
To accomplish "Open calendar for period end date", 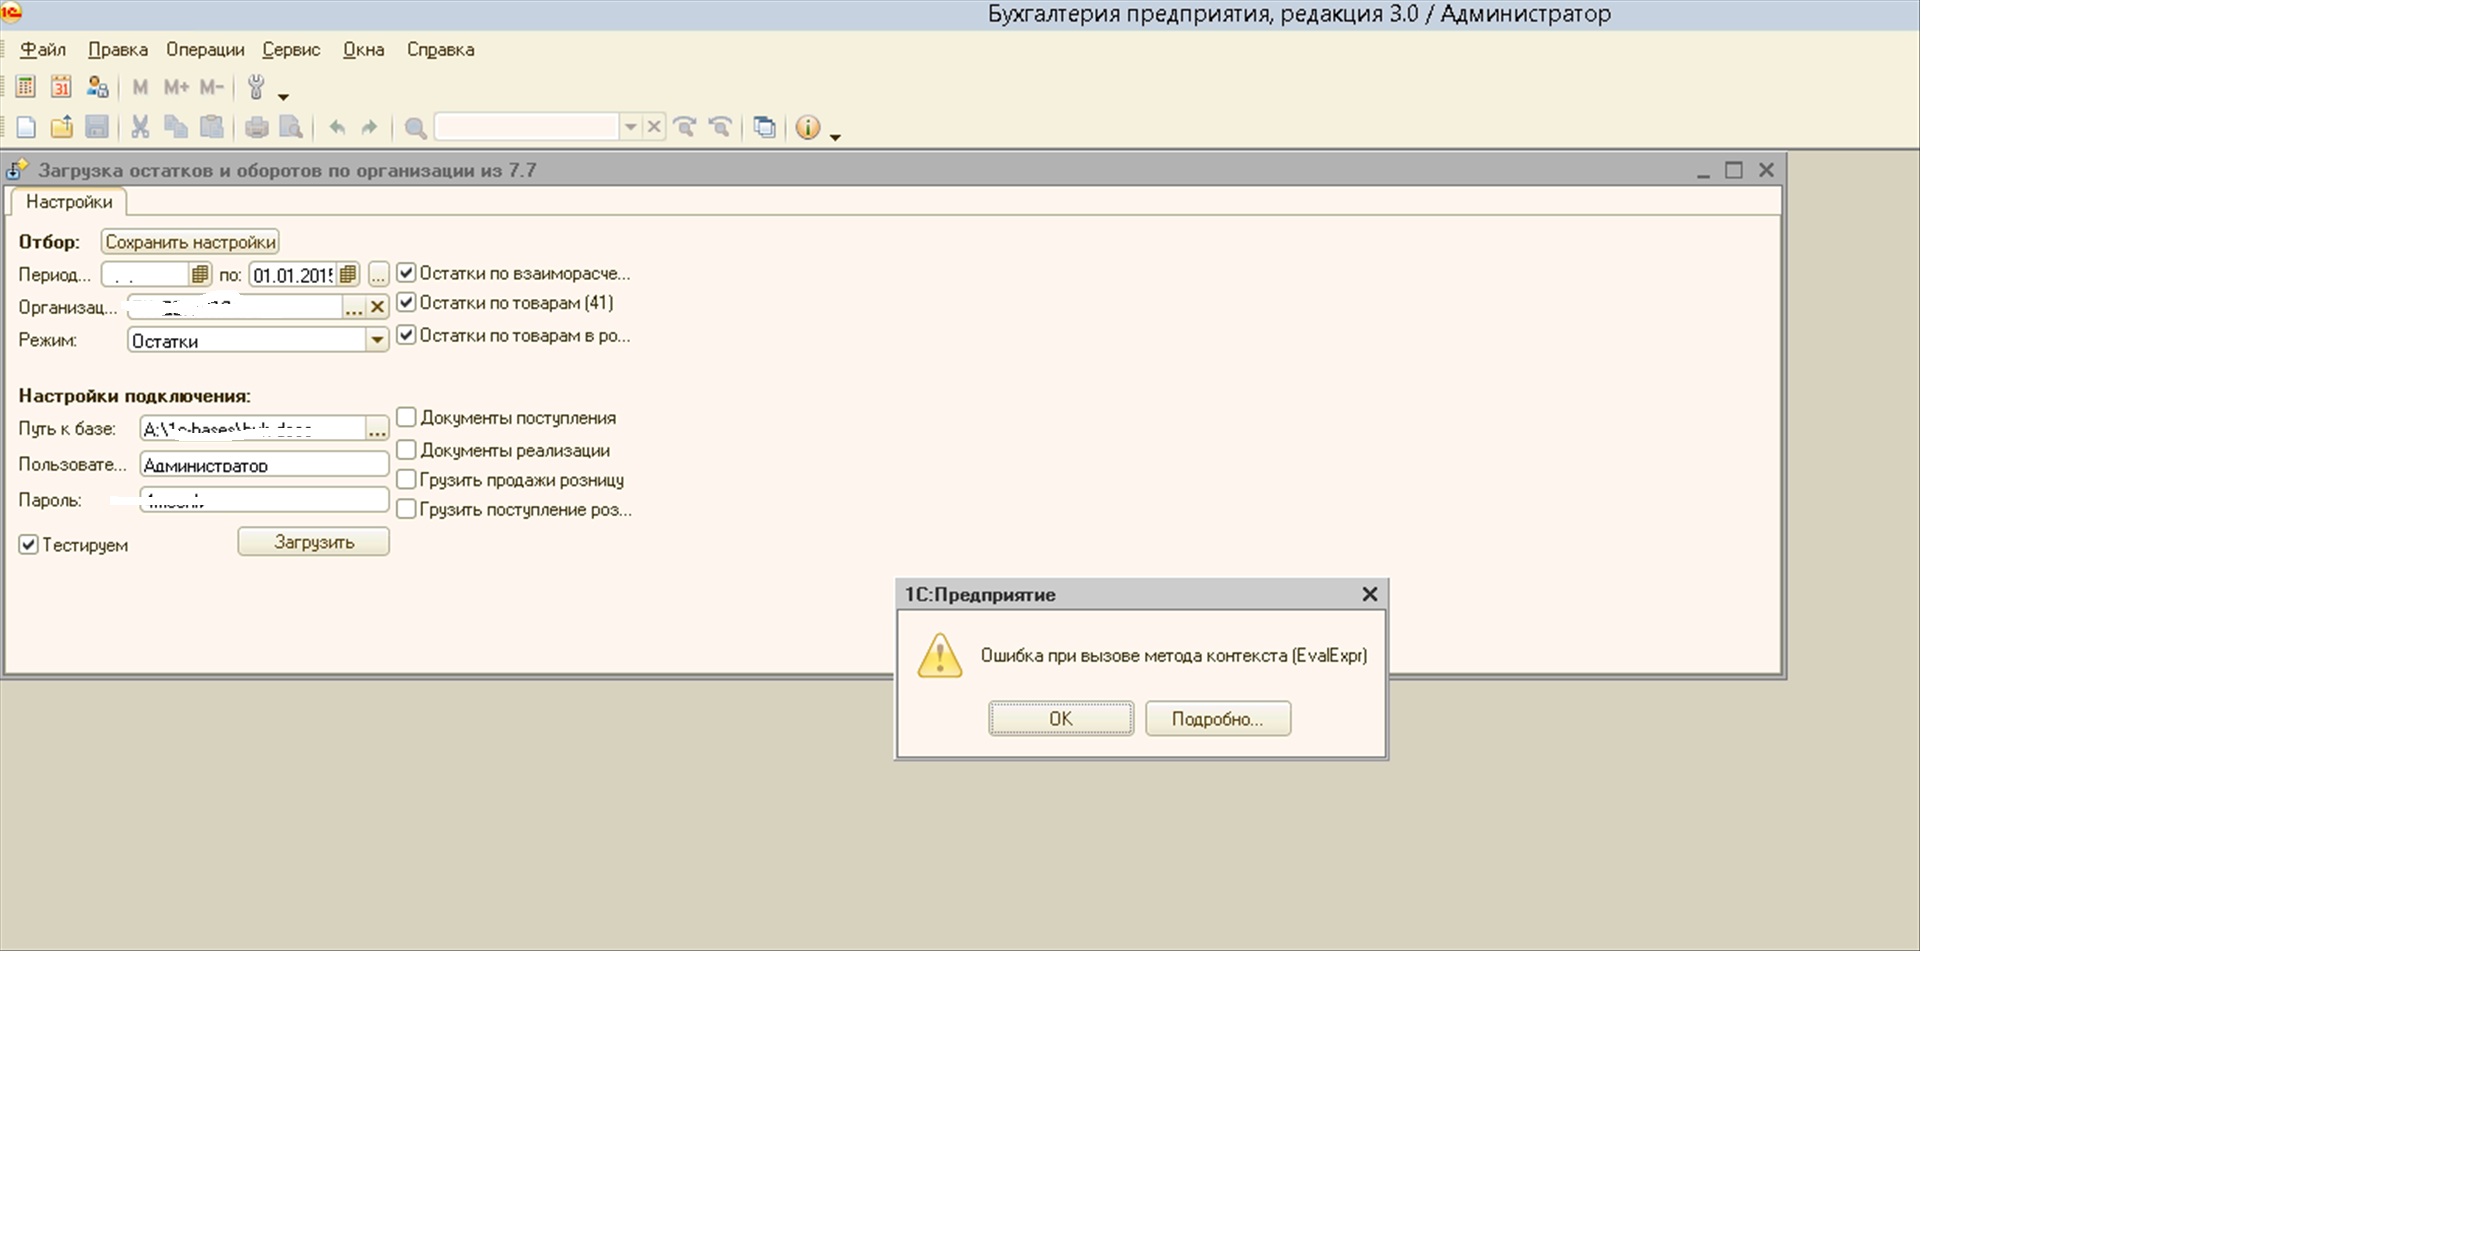I will point(347,274).
